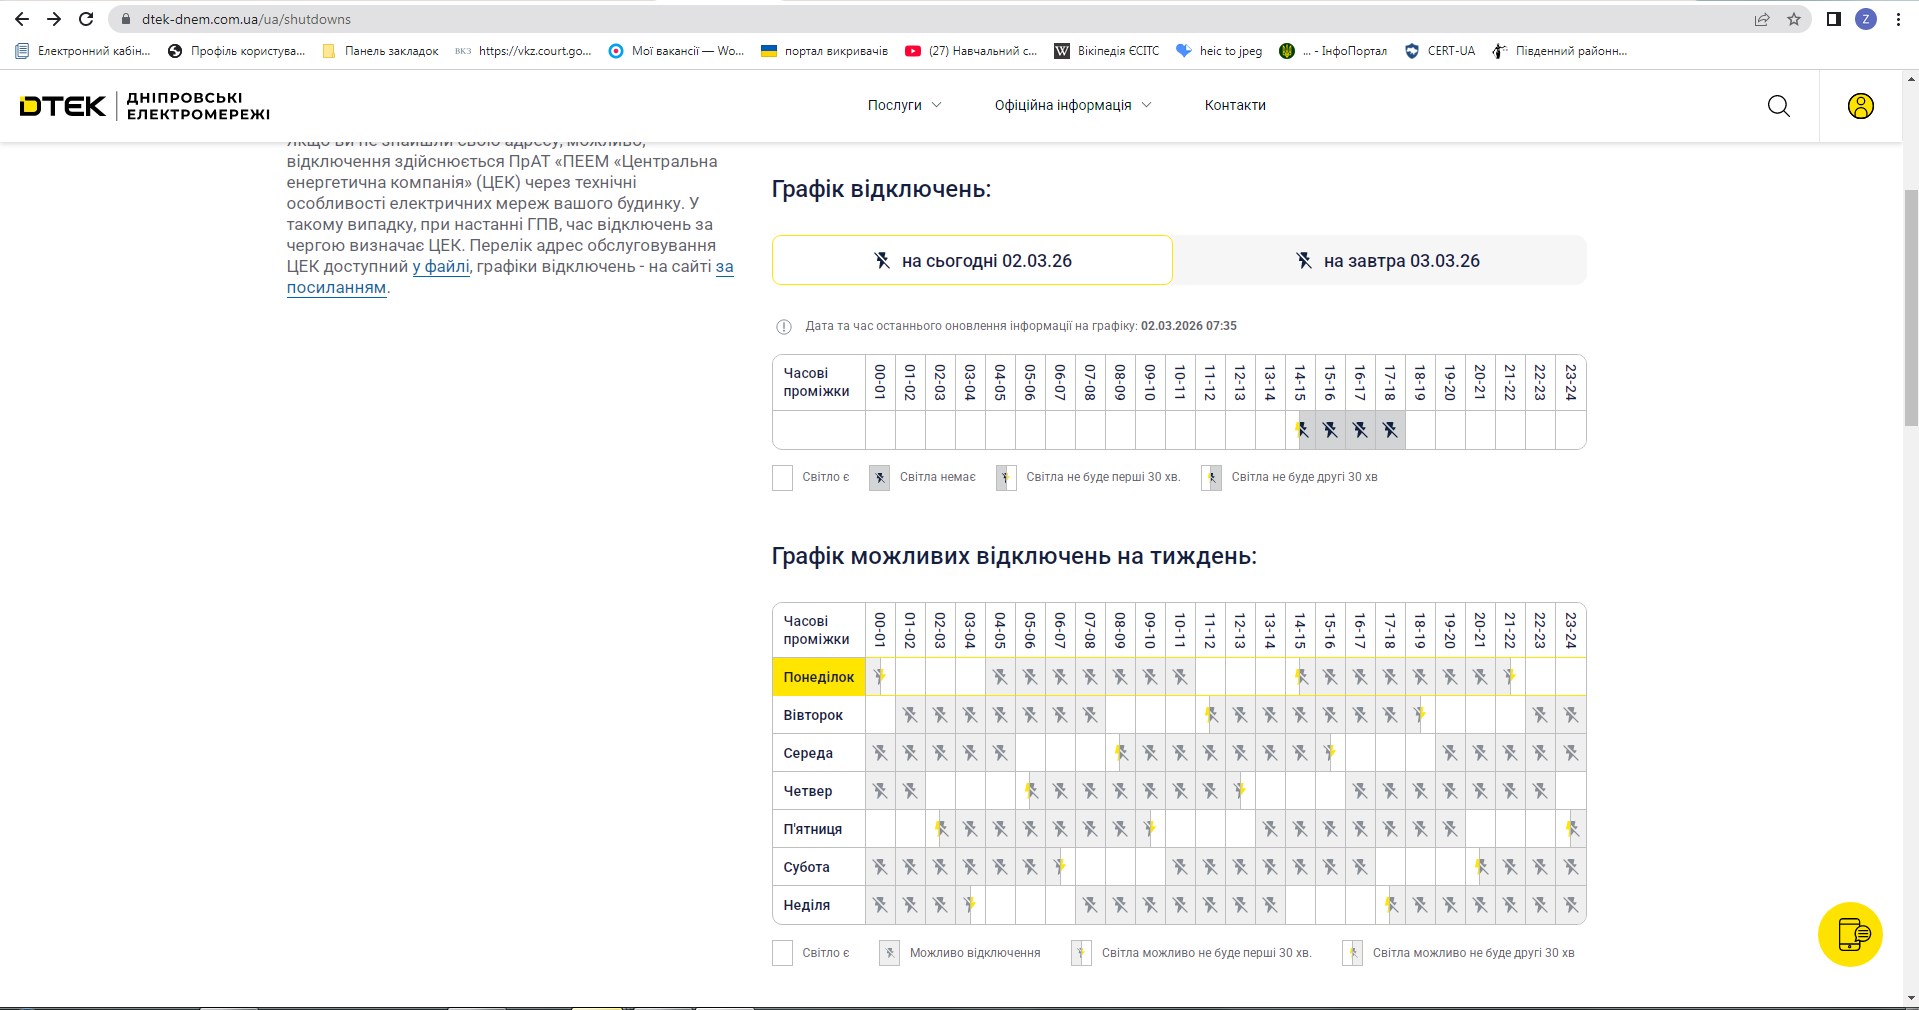Click the DTEK Дніпровські електромережі logo
1919x1010 pixels.
(x=144, y=106)
